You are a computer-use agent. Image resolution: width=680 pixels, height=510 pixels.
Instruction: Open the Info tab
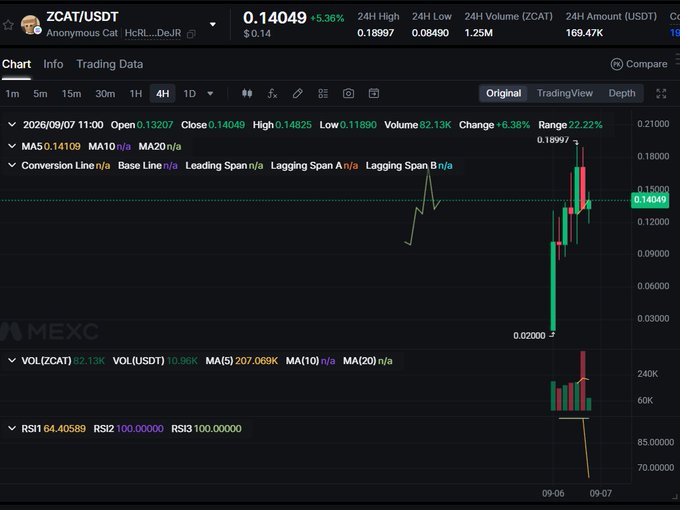(53, 64)
